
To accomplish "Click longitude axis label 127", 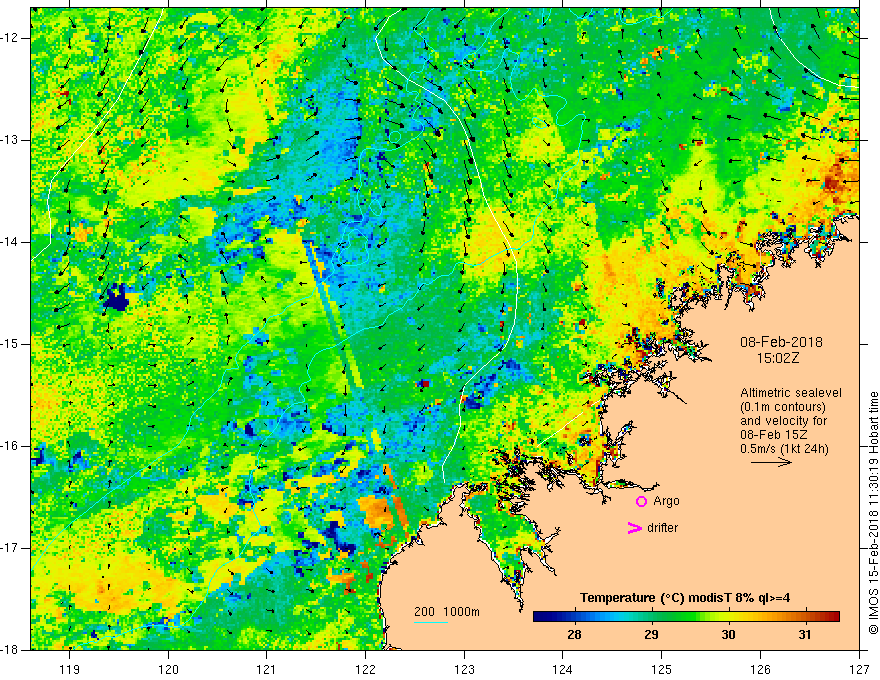I will point(859,669).
